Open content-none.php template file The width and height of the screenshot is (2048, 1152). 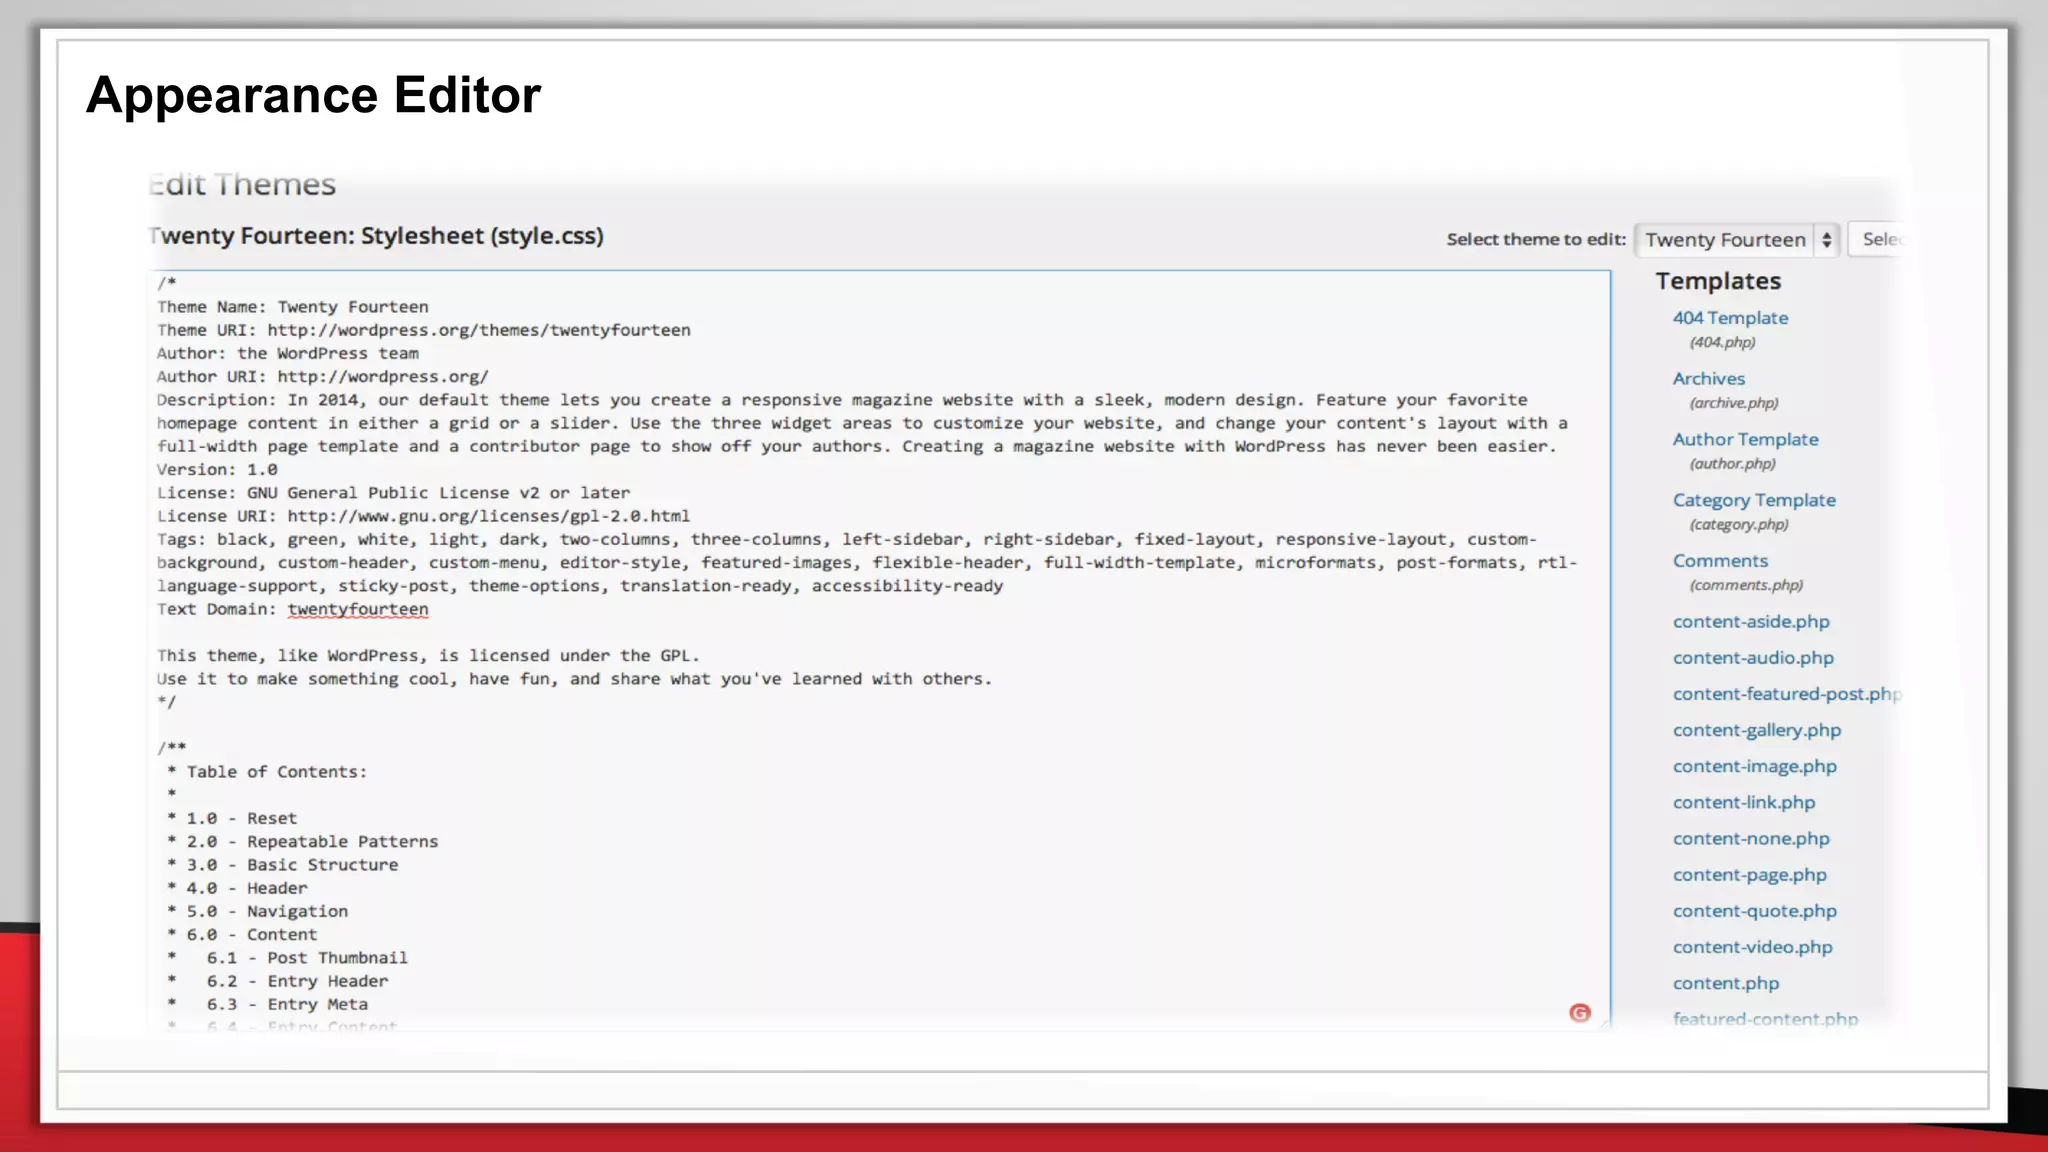pyautogui.click(x=1751, y=838)
